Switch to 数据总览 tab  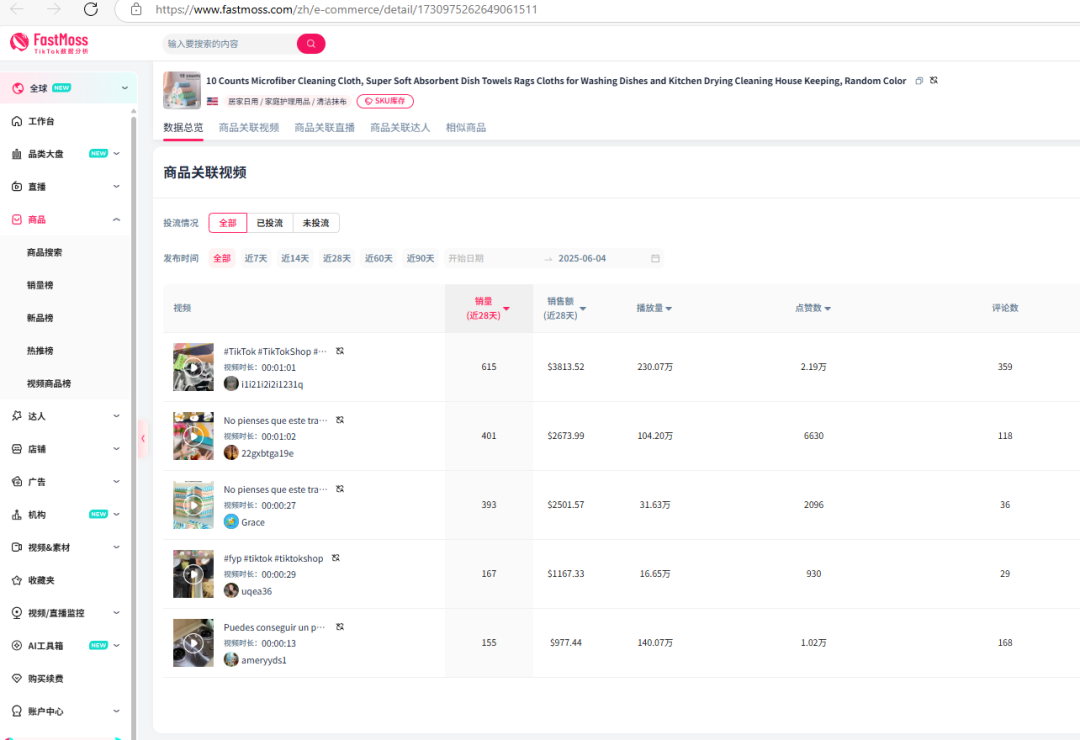coord(183,127)
